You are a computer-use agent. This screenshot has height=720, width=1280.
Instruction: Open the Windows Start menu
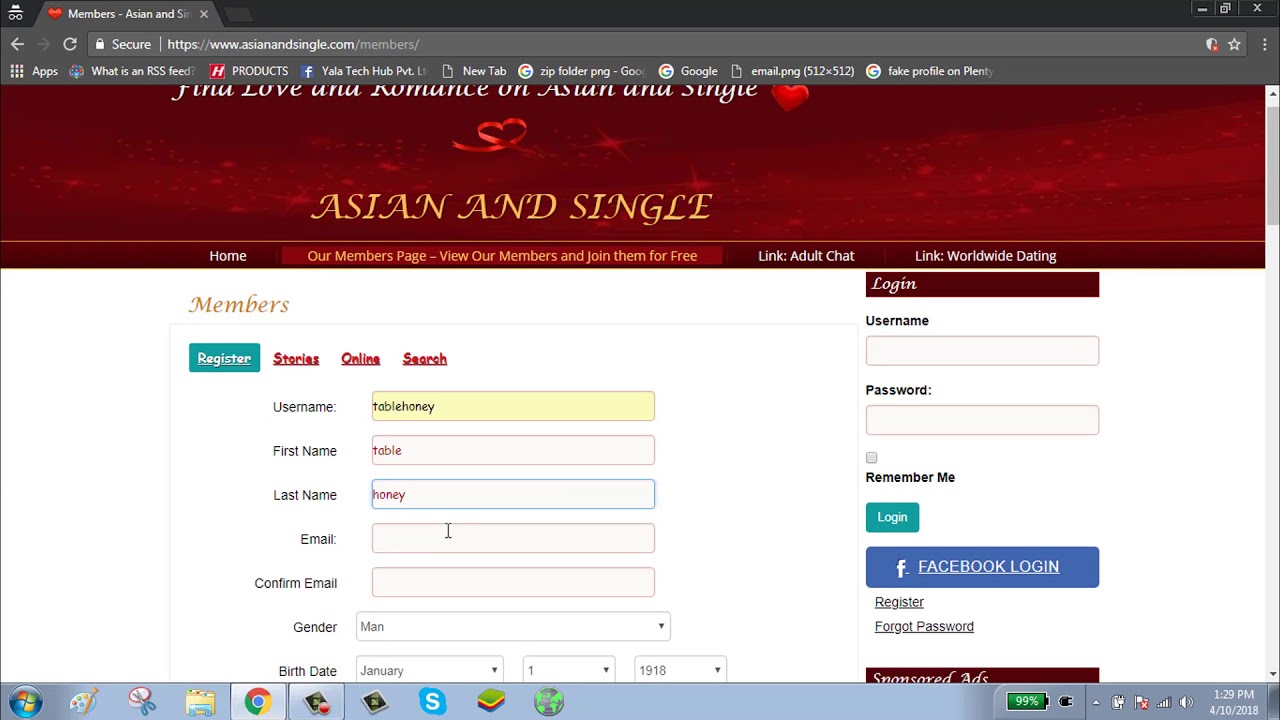click(x=26, y=702)
